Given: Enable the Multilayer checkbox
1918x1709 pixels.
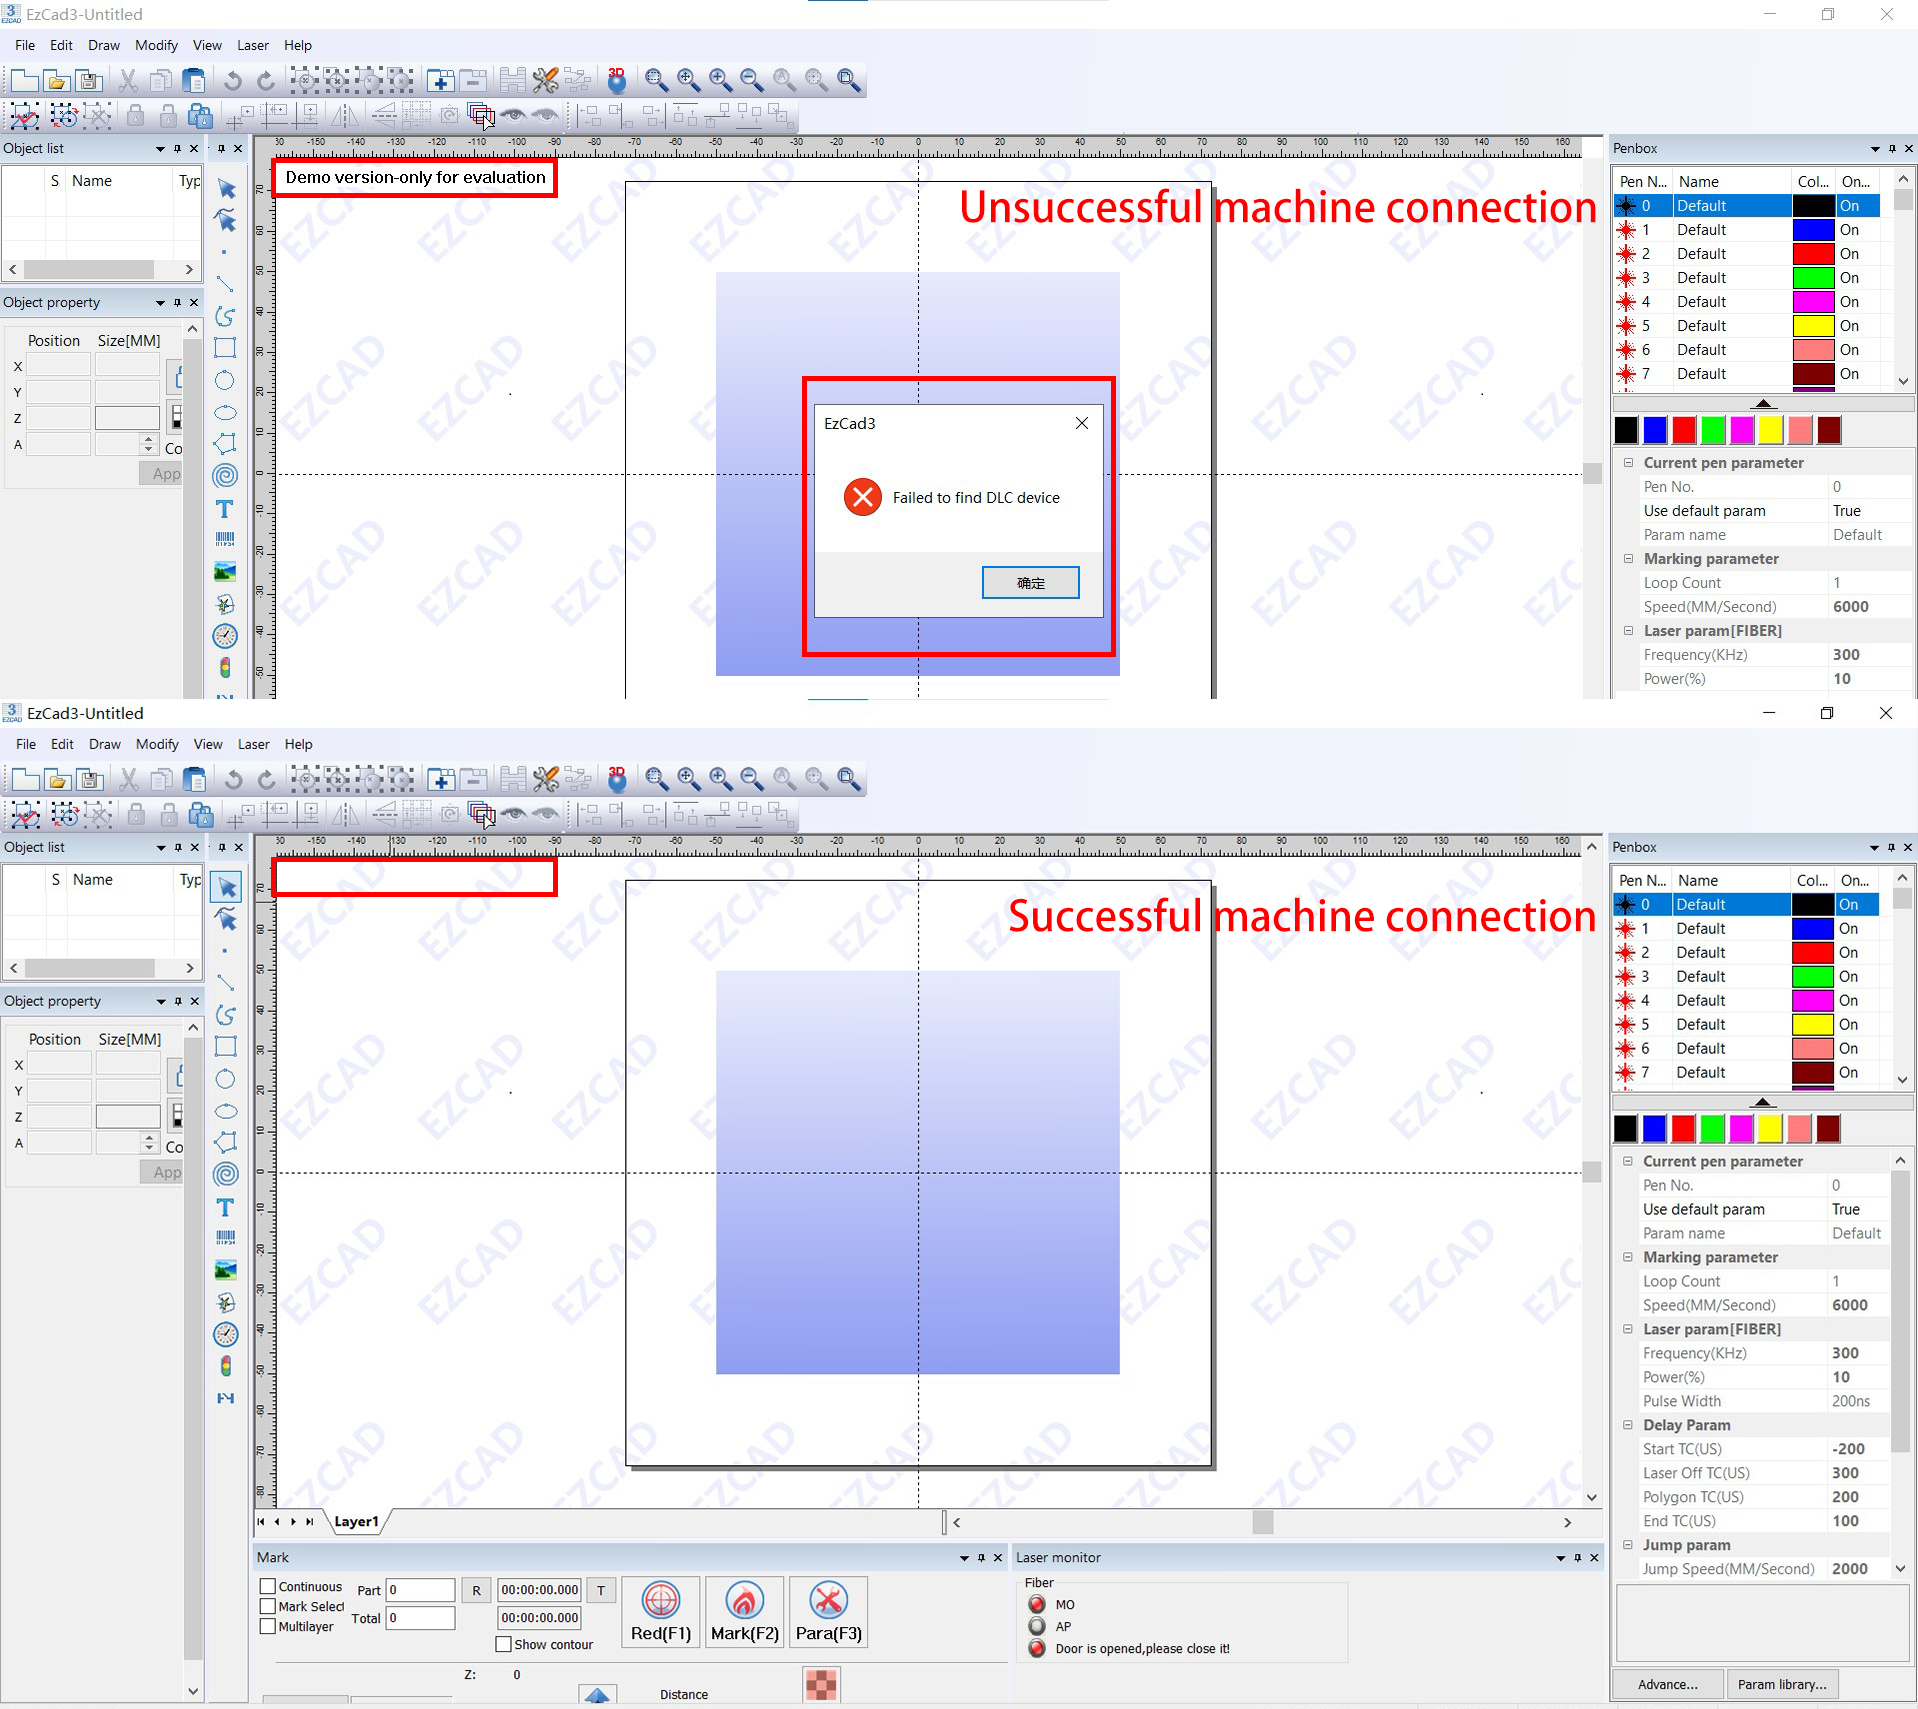Looking at the screenshot, I should (x=268, y=1626).
